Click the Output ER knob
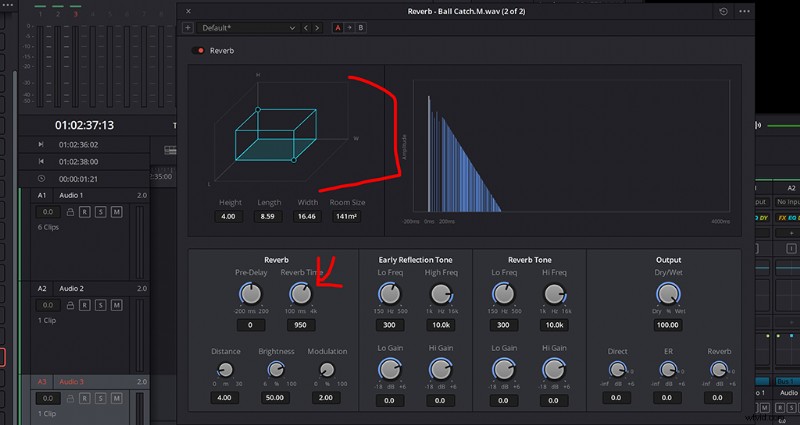The width and height of the screenshot is (800, 425). (x=668, y=369)
